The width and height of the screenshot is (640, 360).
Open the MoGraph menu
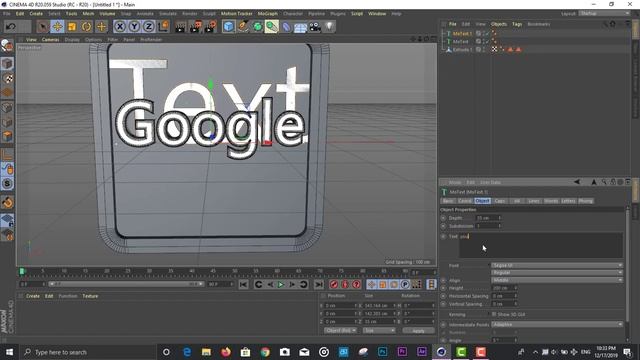click(x=267, y=13)
